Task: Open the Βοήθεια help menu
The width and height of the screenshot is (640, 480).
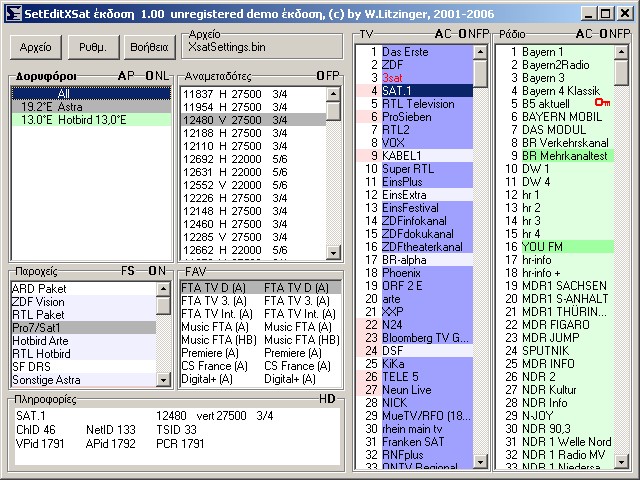Action: [x=148, y=47]
